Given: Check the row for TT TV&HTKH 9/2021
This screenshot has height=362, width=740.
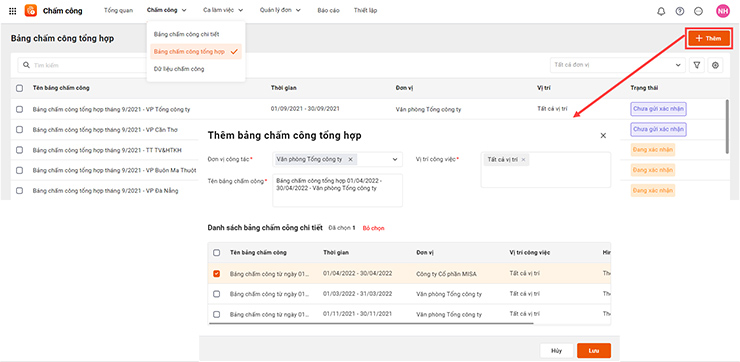Looking at the screenshot, I should [x=19, y=150].
